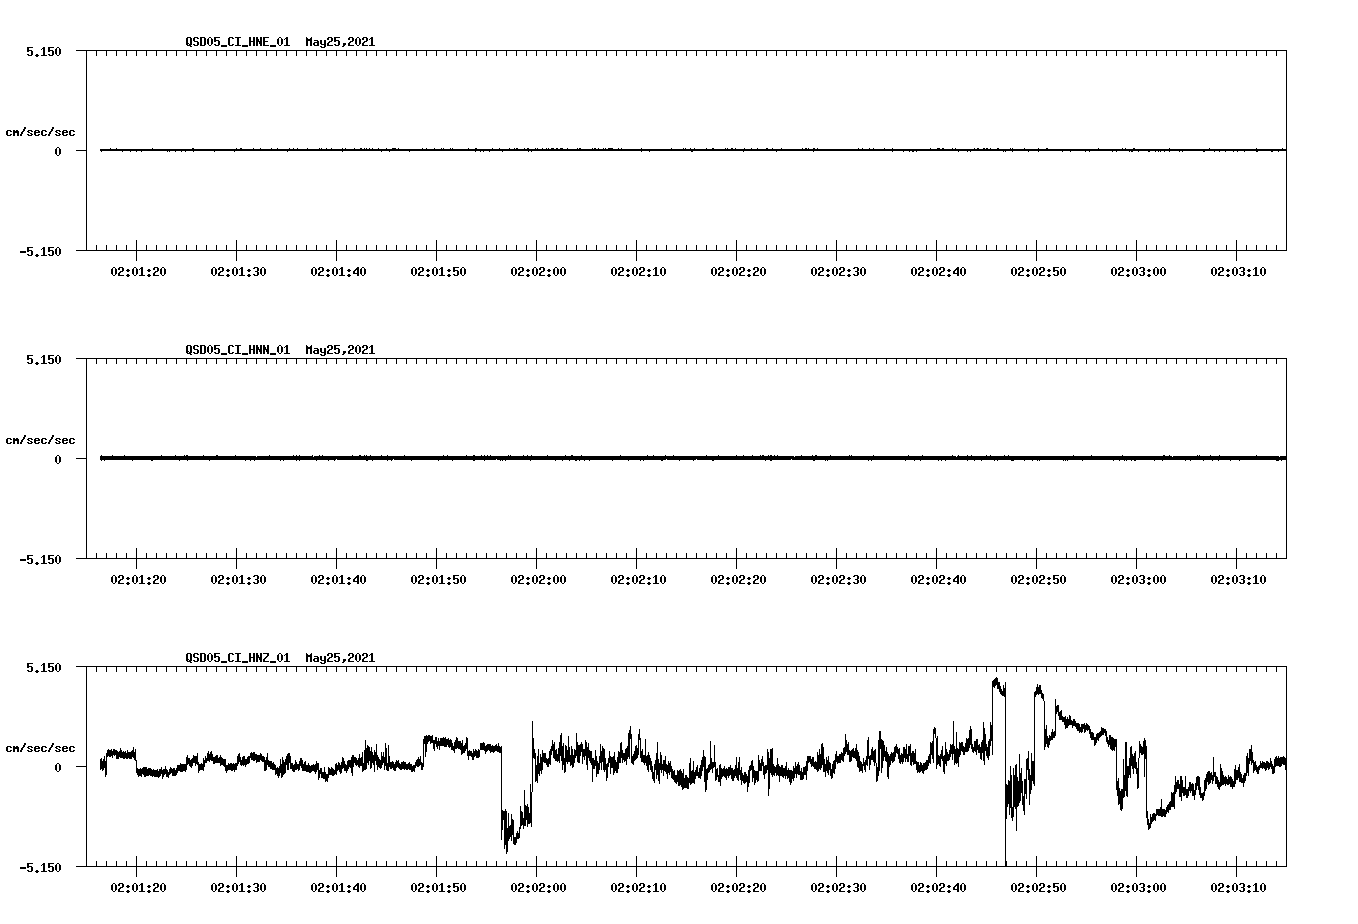Screen dimensions: 1358x924
Task: Click the May25,2021 date on the top plot
Action: coord(340,42)
